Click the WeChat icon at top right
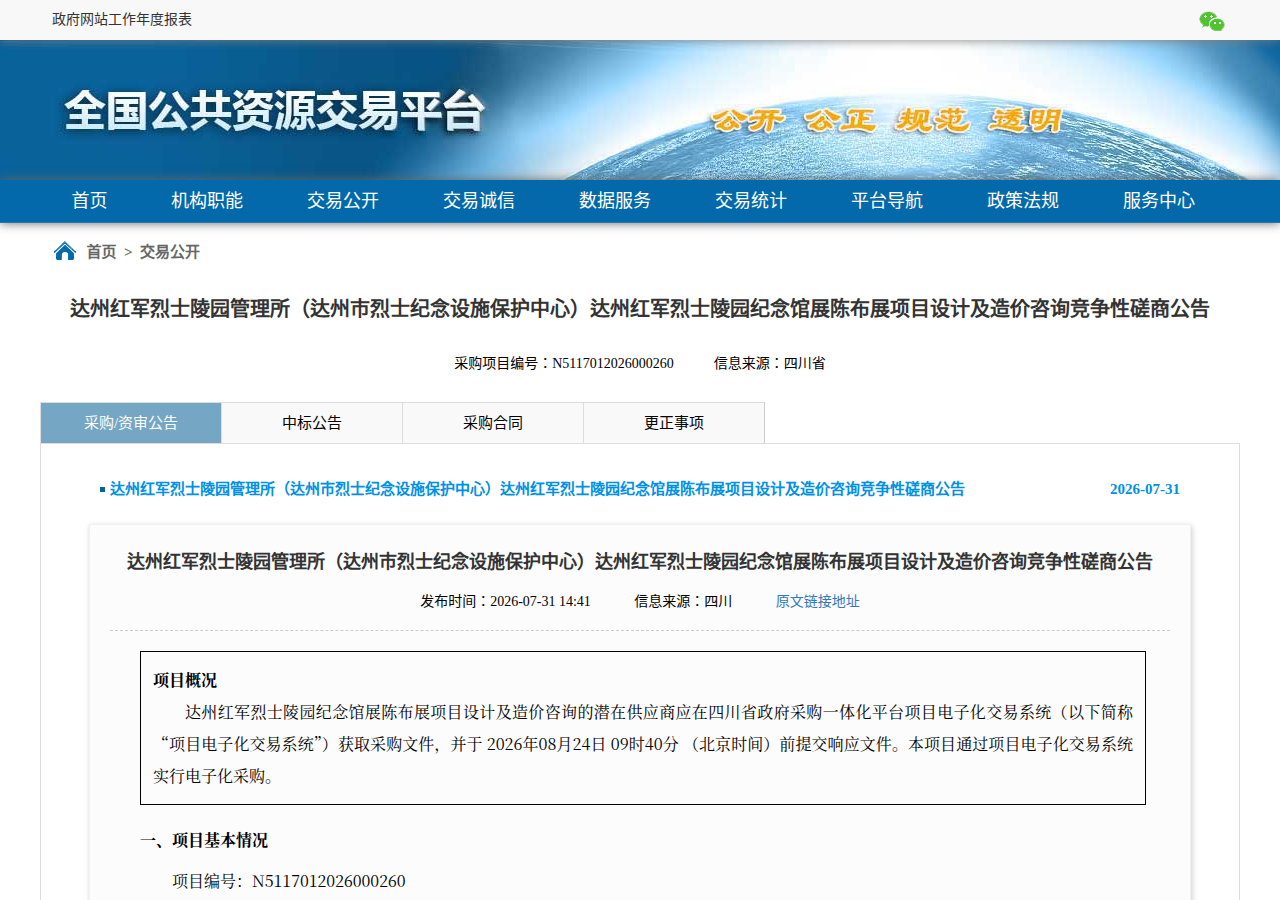 click(1212, 21)
